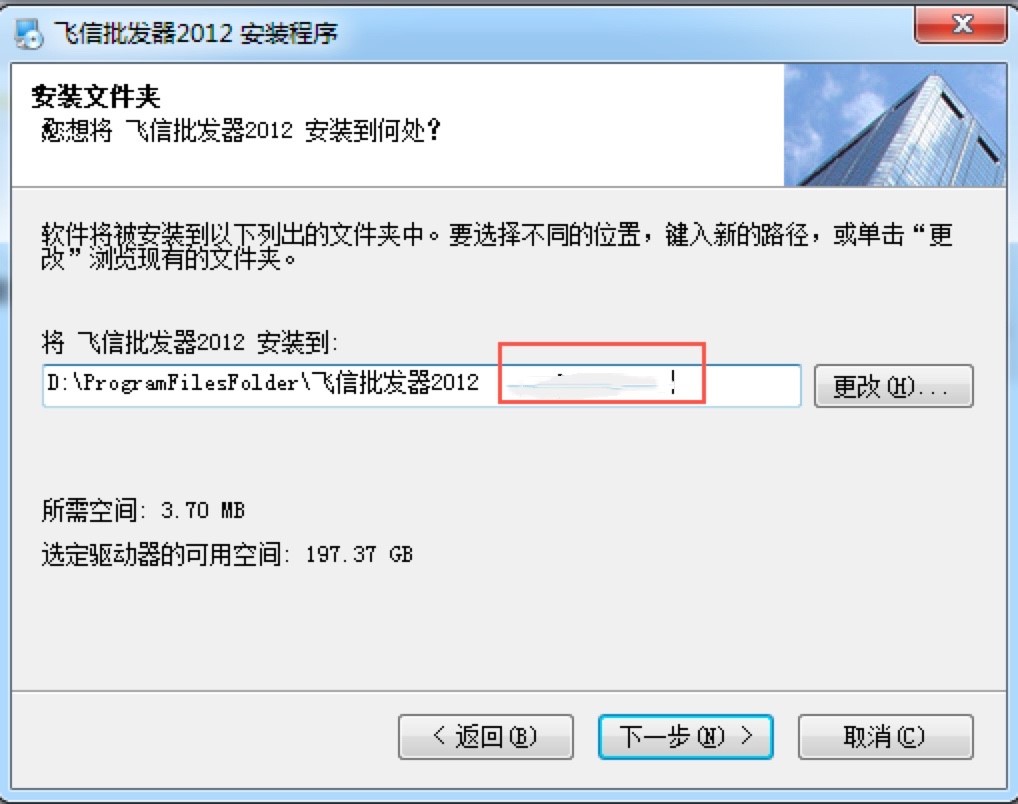Cancel setup with the 取消(C) button
The width and height of the screenshot is (1018, 804).
(886, 736)
